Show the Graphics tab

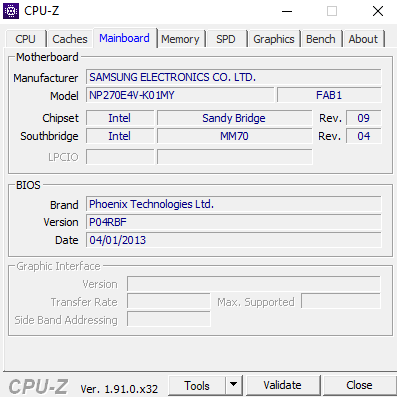274,39
